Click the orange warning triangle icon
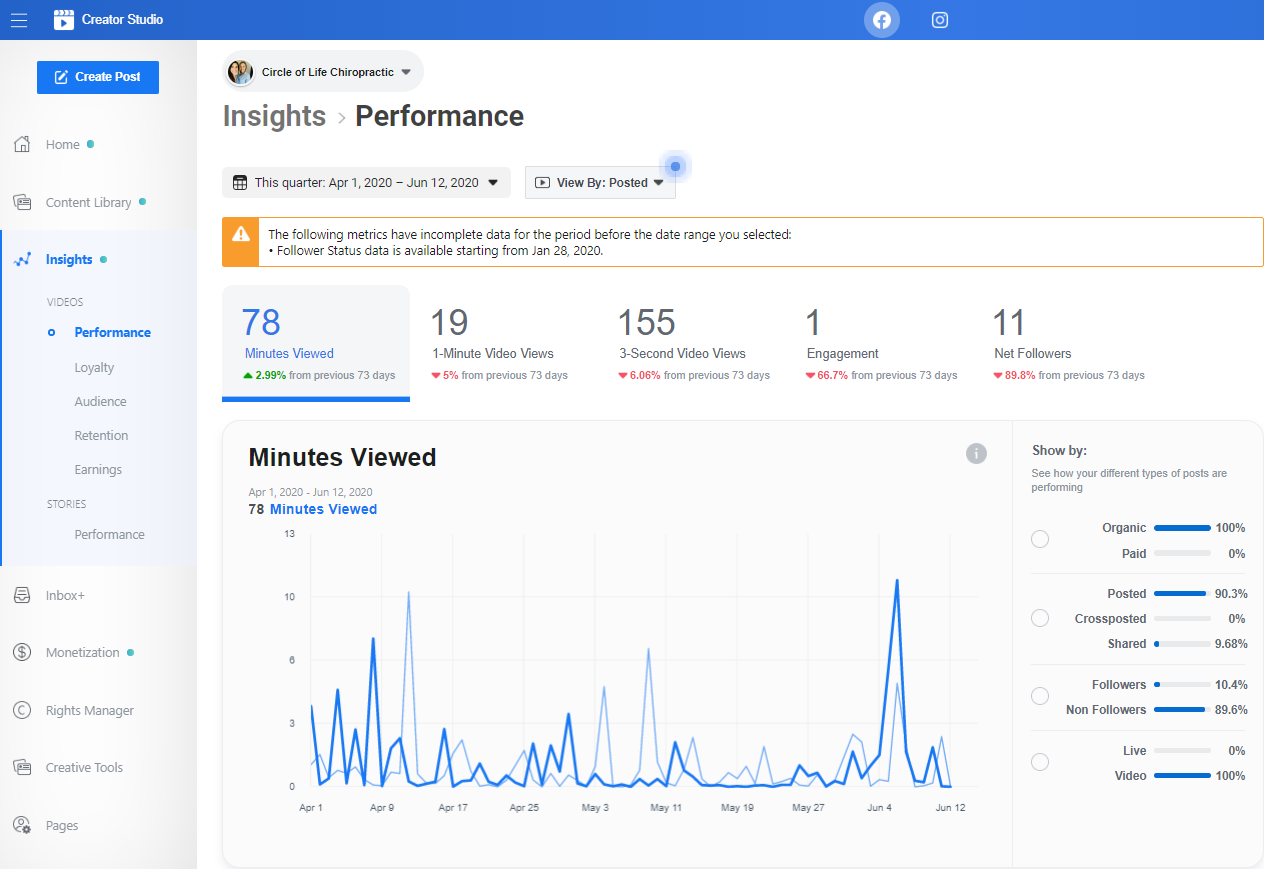Viewport: 1264px width, 869px height. 240,234
